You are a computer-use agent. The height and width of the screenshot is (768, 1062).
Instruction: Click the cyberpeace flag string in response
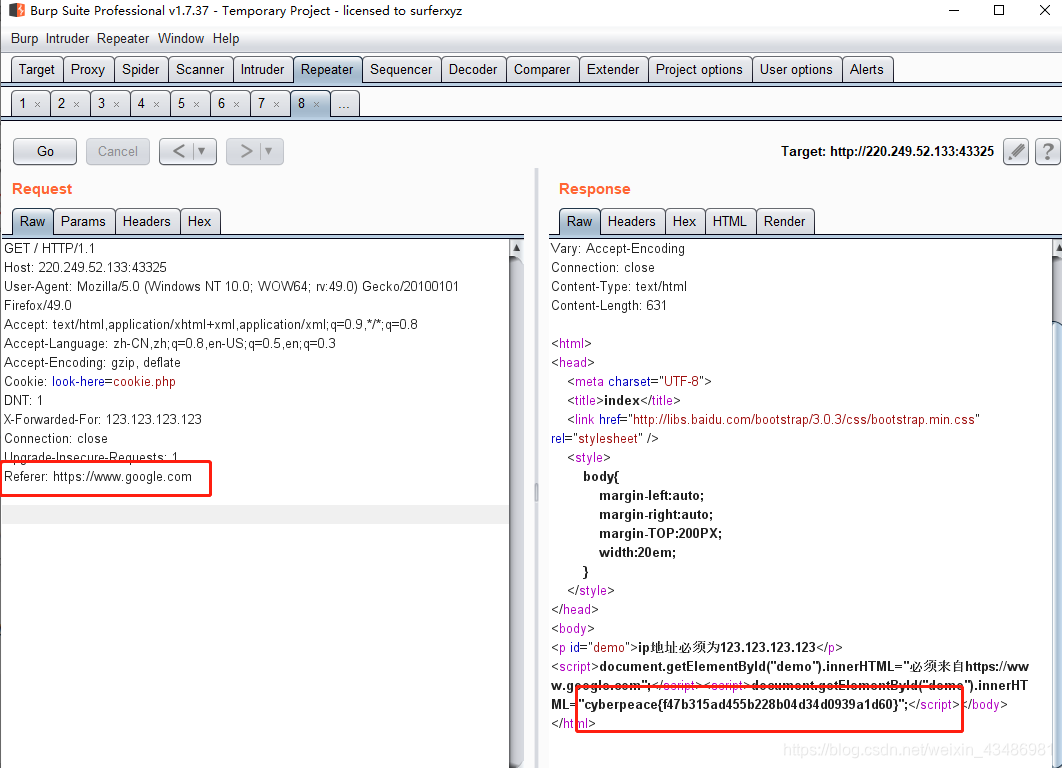tap(742, 704)
